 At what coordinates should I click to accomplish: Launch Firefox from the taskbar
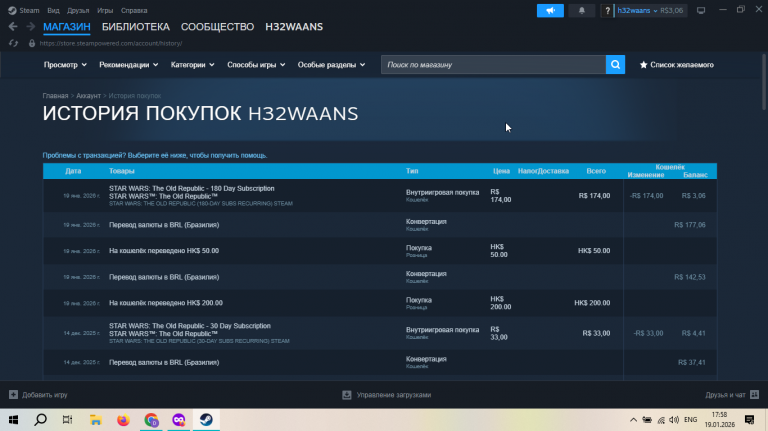(x=123, y=420)
